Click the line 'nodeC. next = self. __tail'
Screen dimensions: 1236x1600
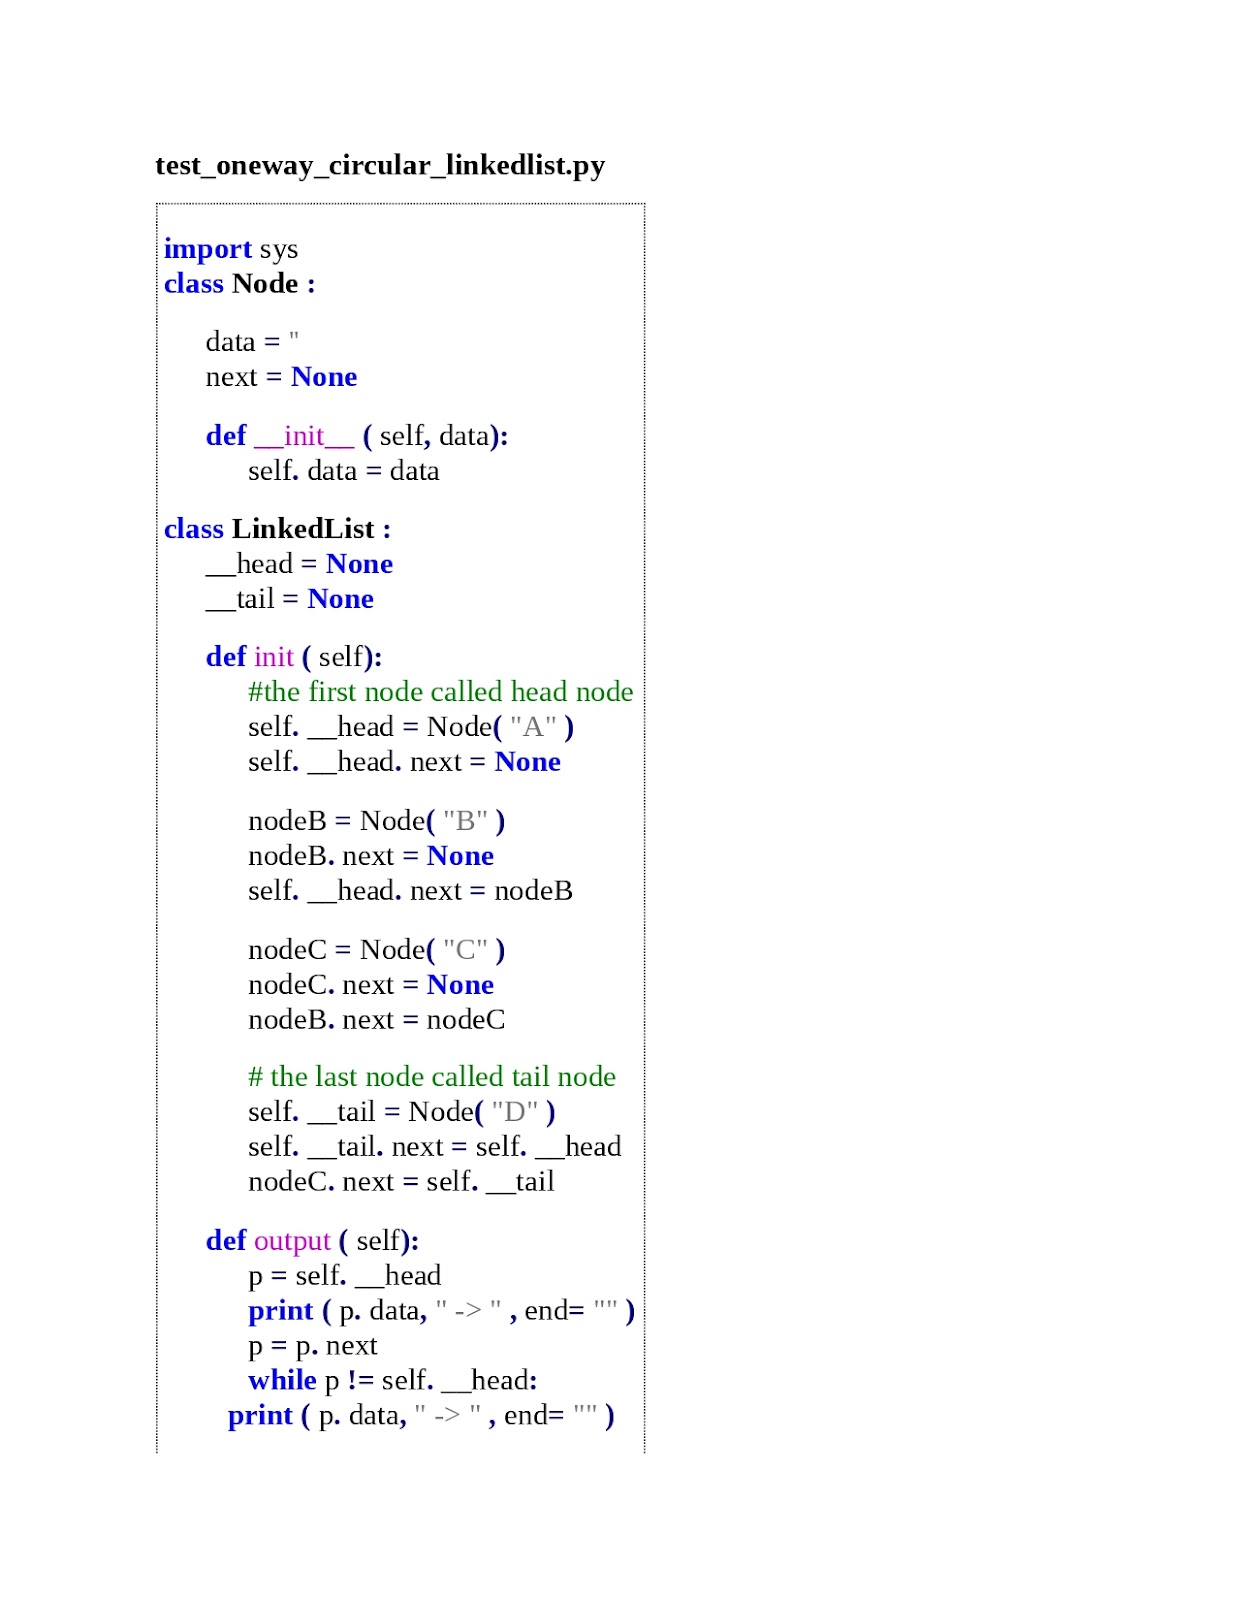click(x=401, y=1182)
